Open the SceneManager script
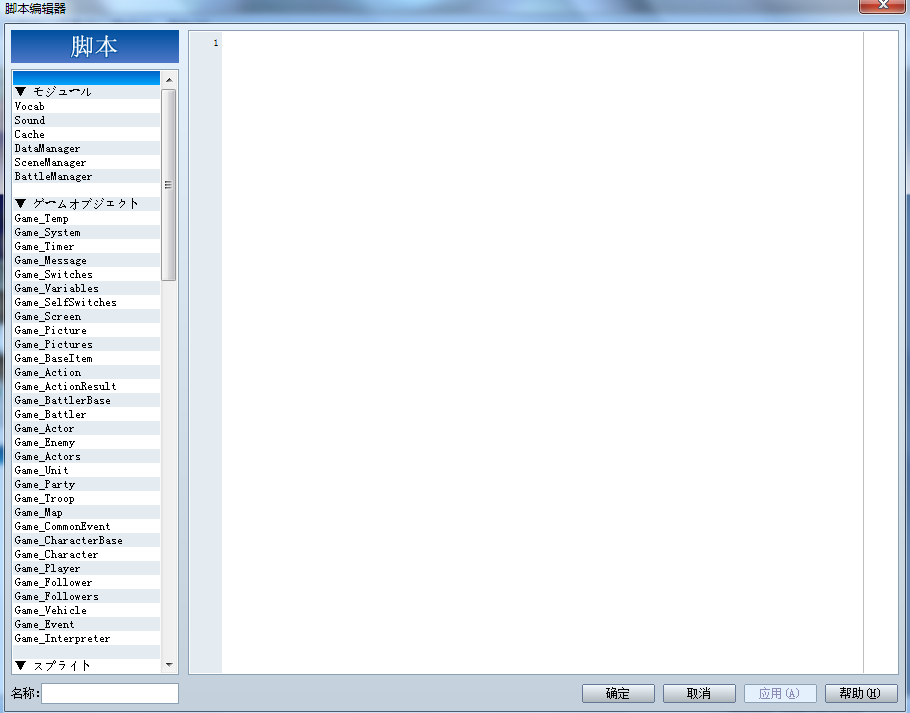This screenshot has height=713, width=910. pyautogui.click(x=50, y=162)
